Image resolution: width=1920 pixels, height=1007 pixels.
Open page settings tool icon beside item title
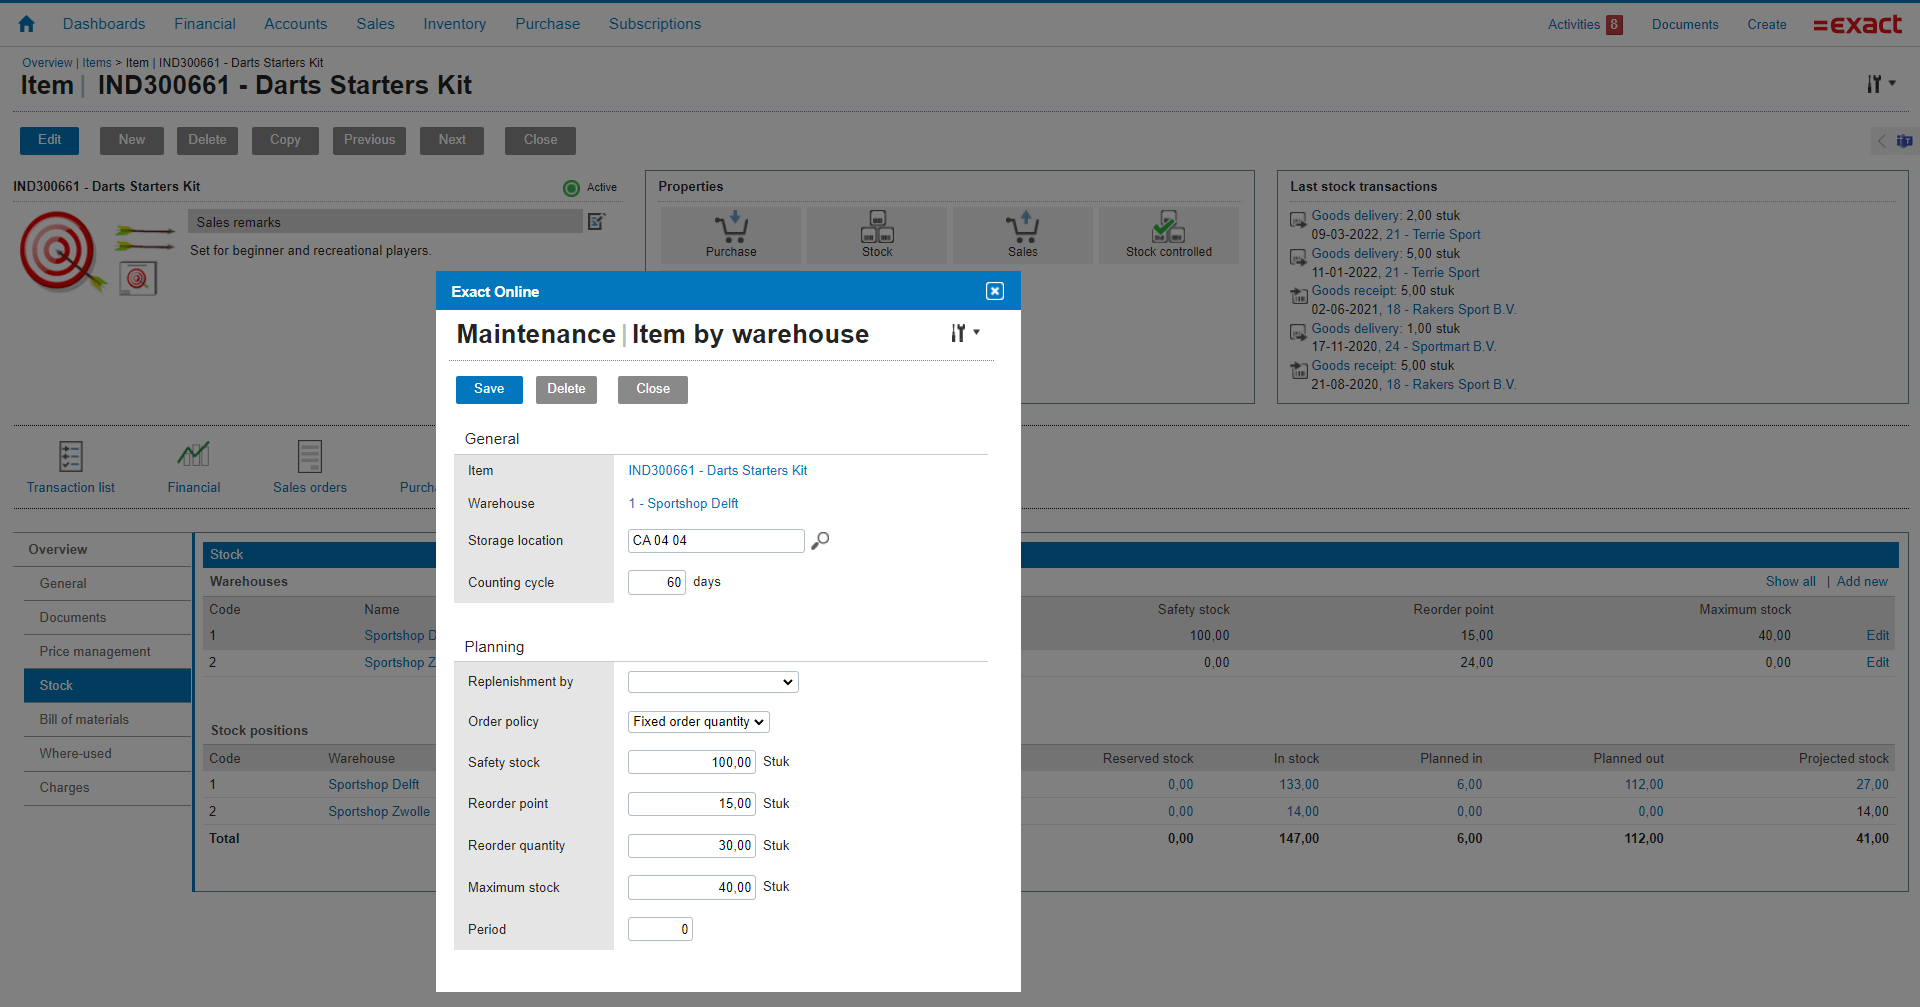pyautogui.click(x=1880, y=85)
